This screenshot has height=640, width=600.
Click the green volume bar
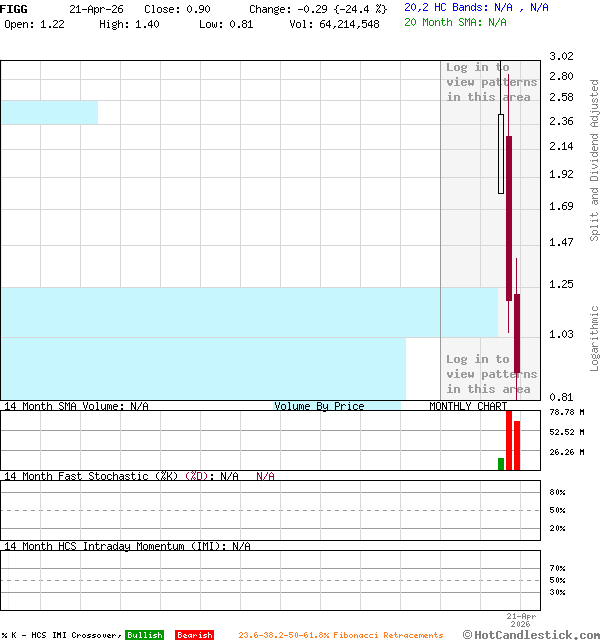[501, 464]
